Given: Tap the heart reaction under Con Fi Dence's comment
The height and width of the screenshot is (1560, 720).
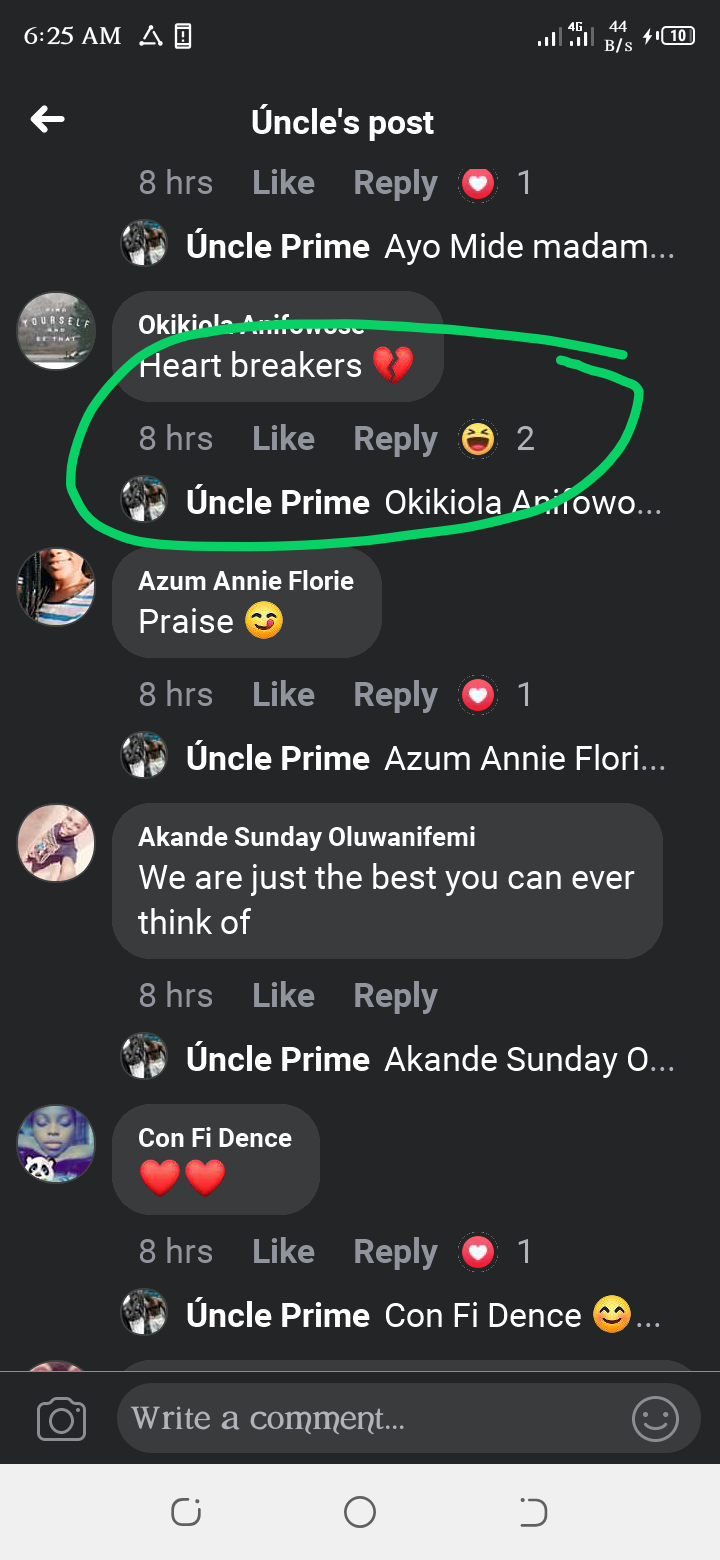Looking at the screenshot, I should pos(478,1251).
